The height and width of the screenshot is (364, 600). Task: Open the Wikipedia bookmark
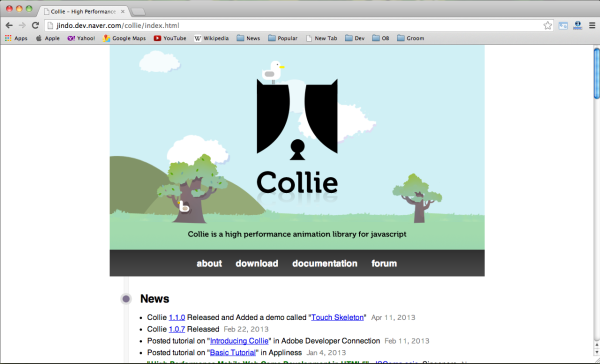coord(211,38)
